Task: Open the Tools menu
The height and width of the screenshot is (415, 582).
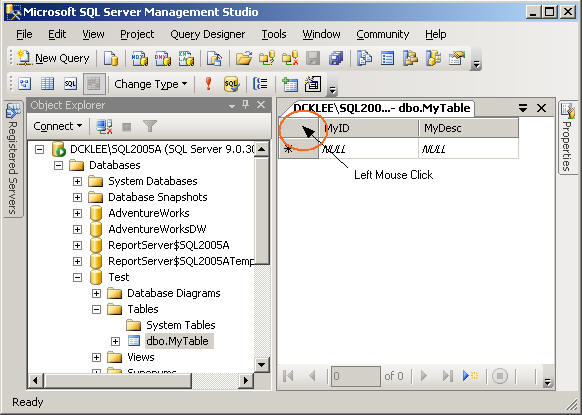Action: click(274, 35)
